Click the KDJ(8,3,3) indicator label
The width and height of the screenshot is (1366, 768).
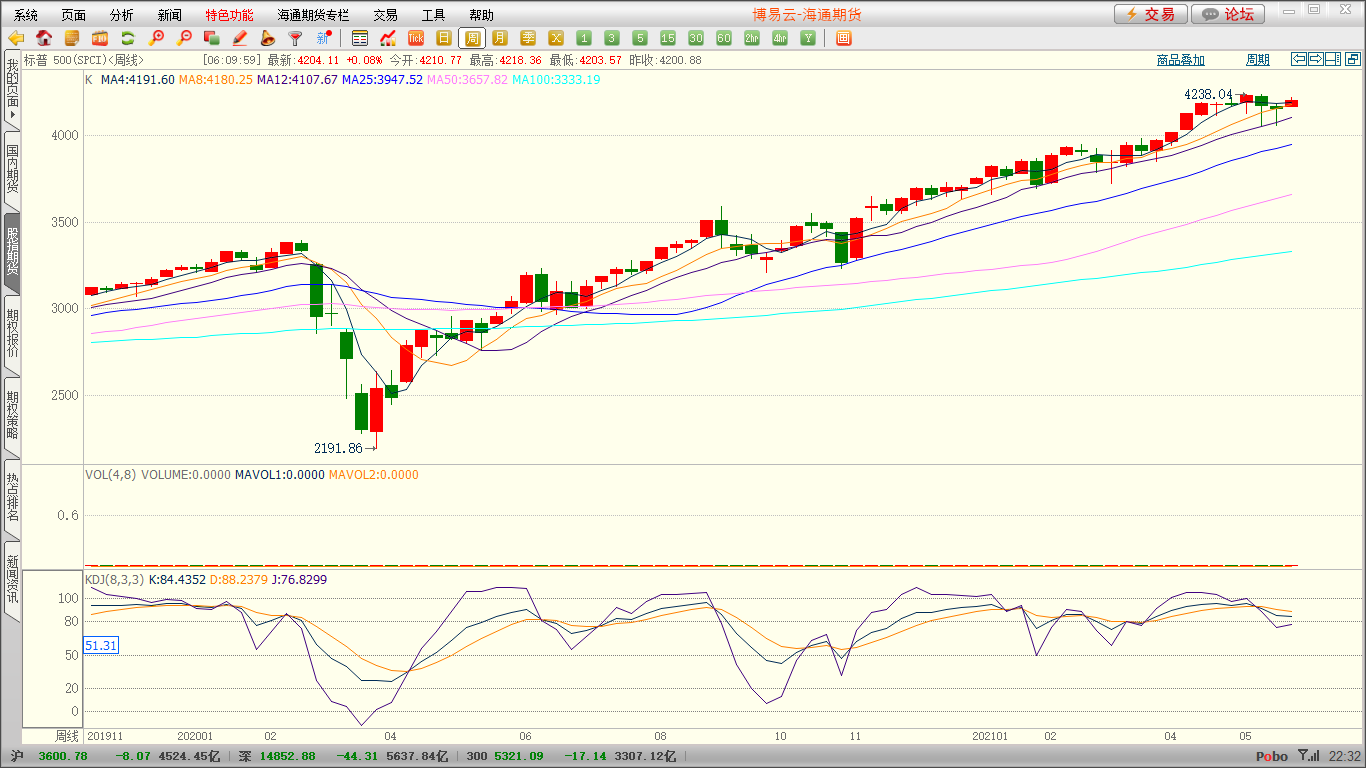pos(115,579)
